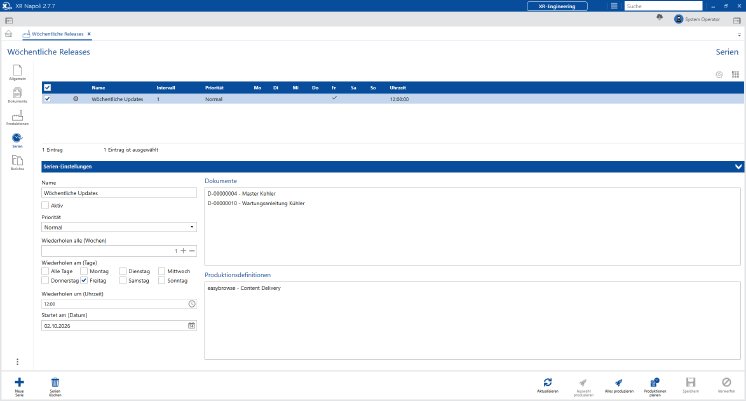Open the Priorität dropdown showing Normal

pos(119,227)
